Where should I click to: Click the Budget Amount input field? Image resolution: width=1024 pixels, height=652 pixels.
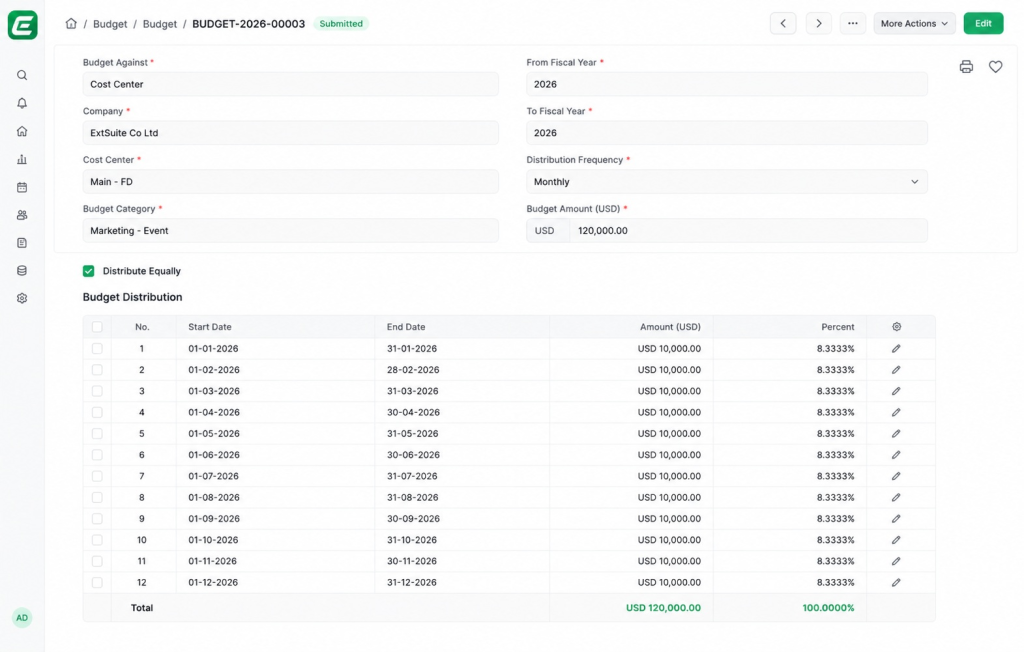748,231
